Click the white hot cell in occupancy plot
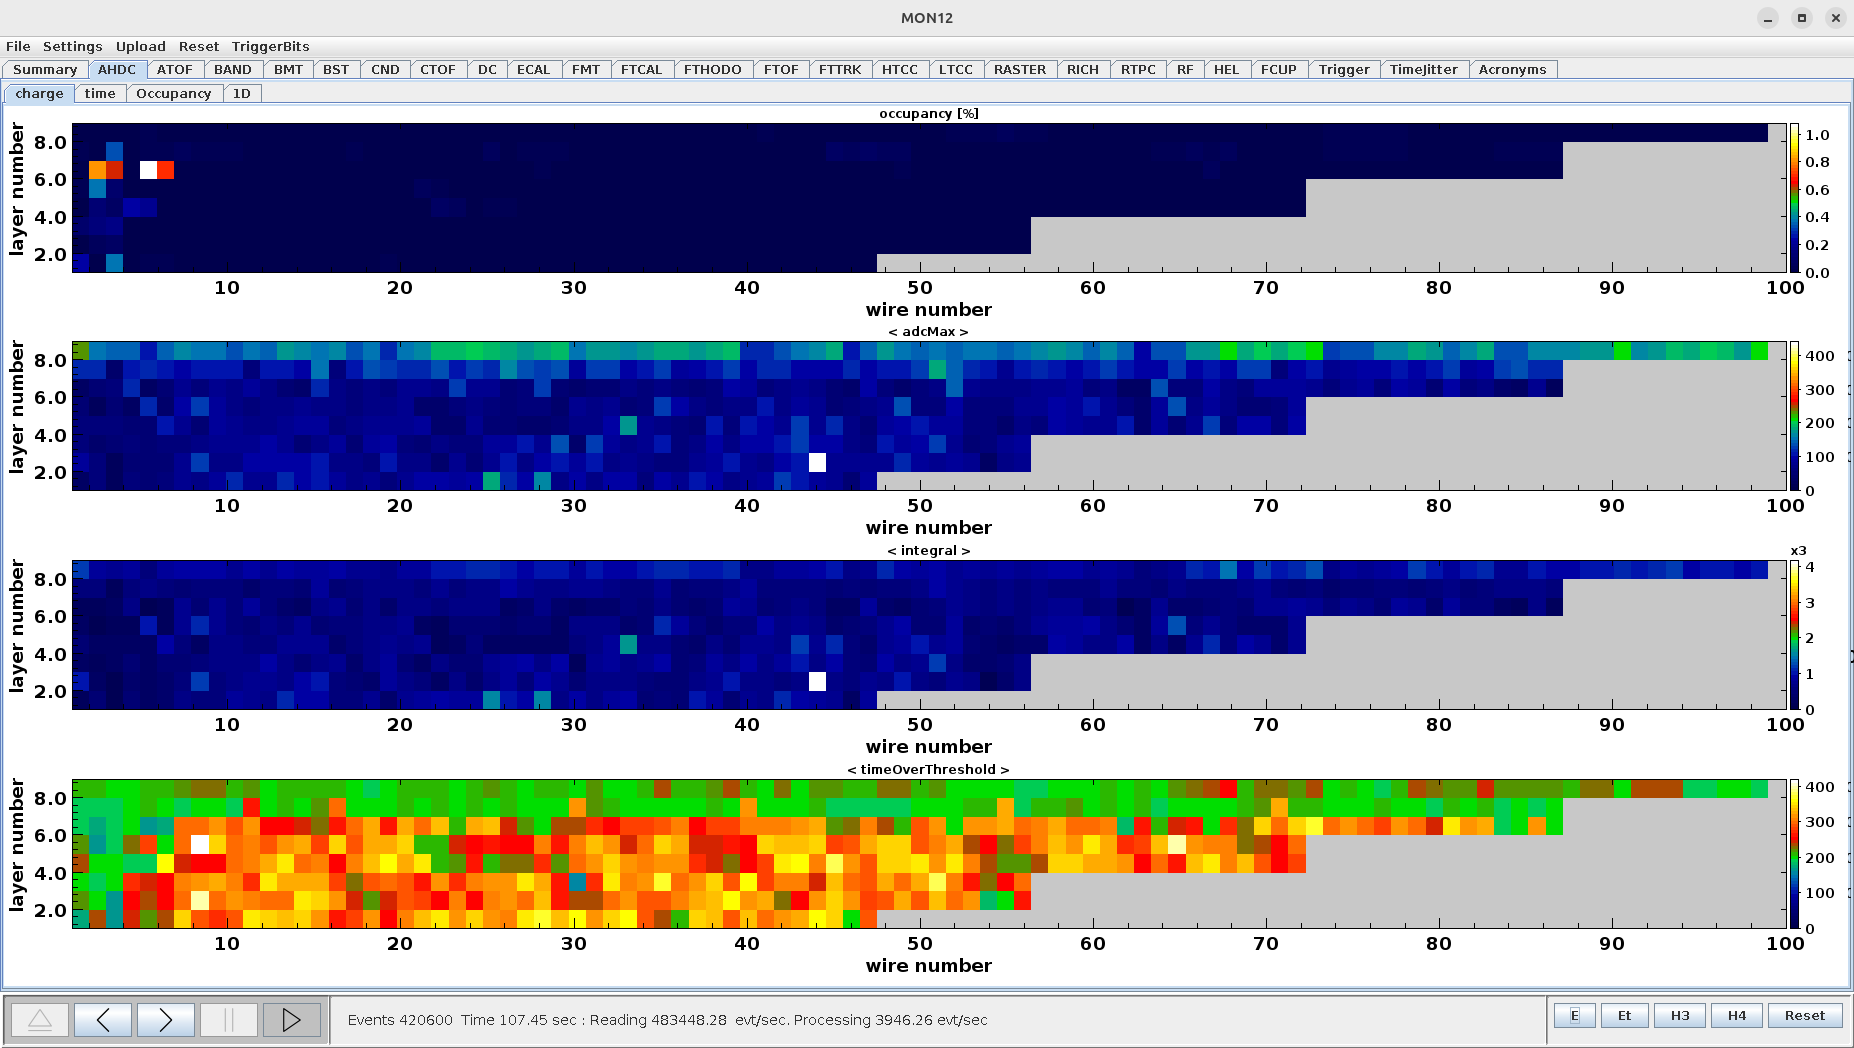The width and height of the screenshot is (1854, 1048). pos(148,170)
